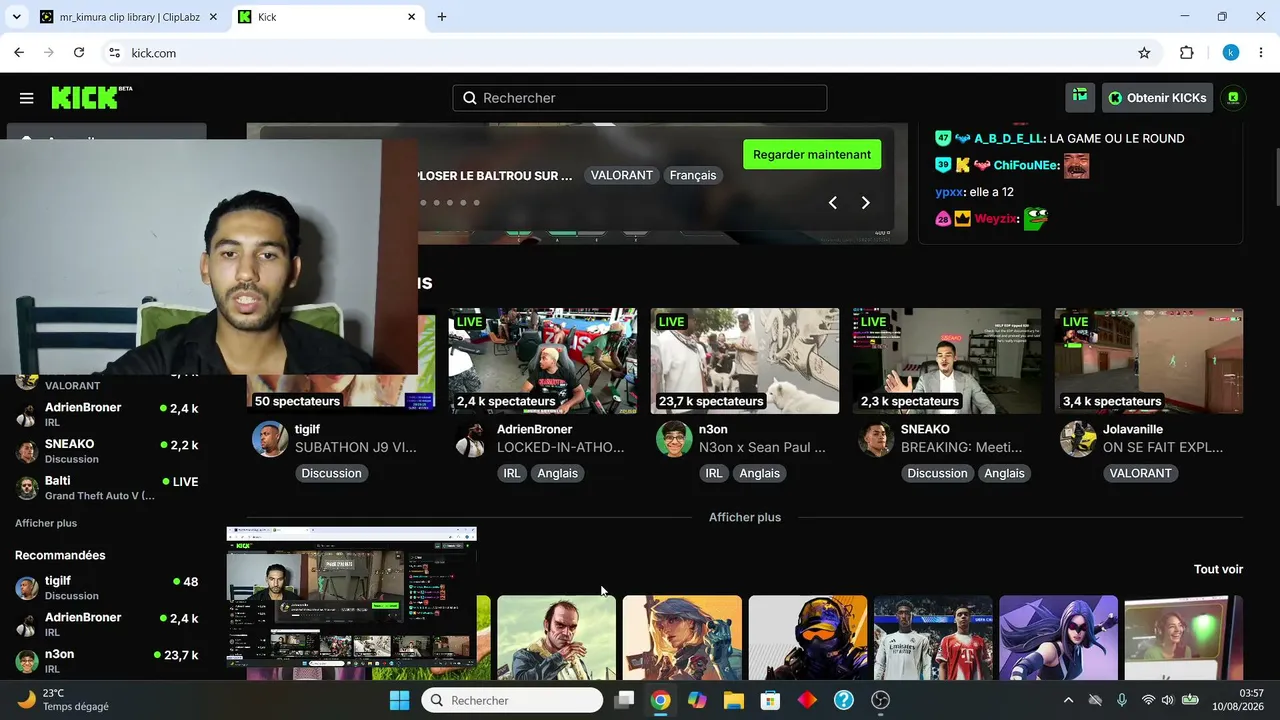Expand followed channels with Afficher plus in sidebar
Viewport: 1280px width, 720px height.
click(46, 523)
